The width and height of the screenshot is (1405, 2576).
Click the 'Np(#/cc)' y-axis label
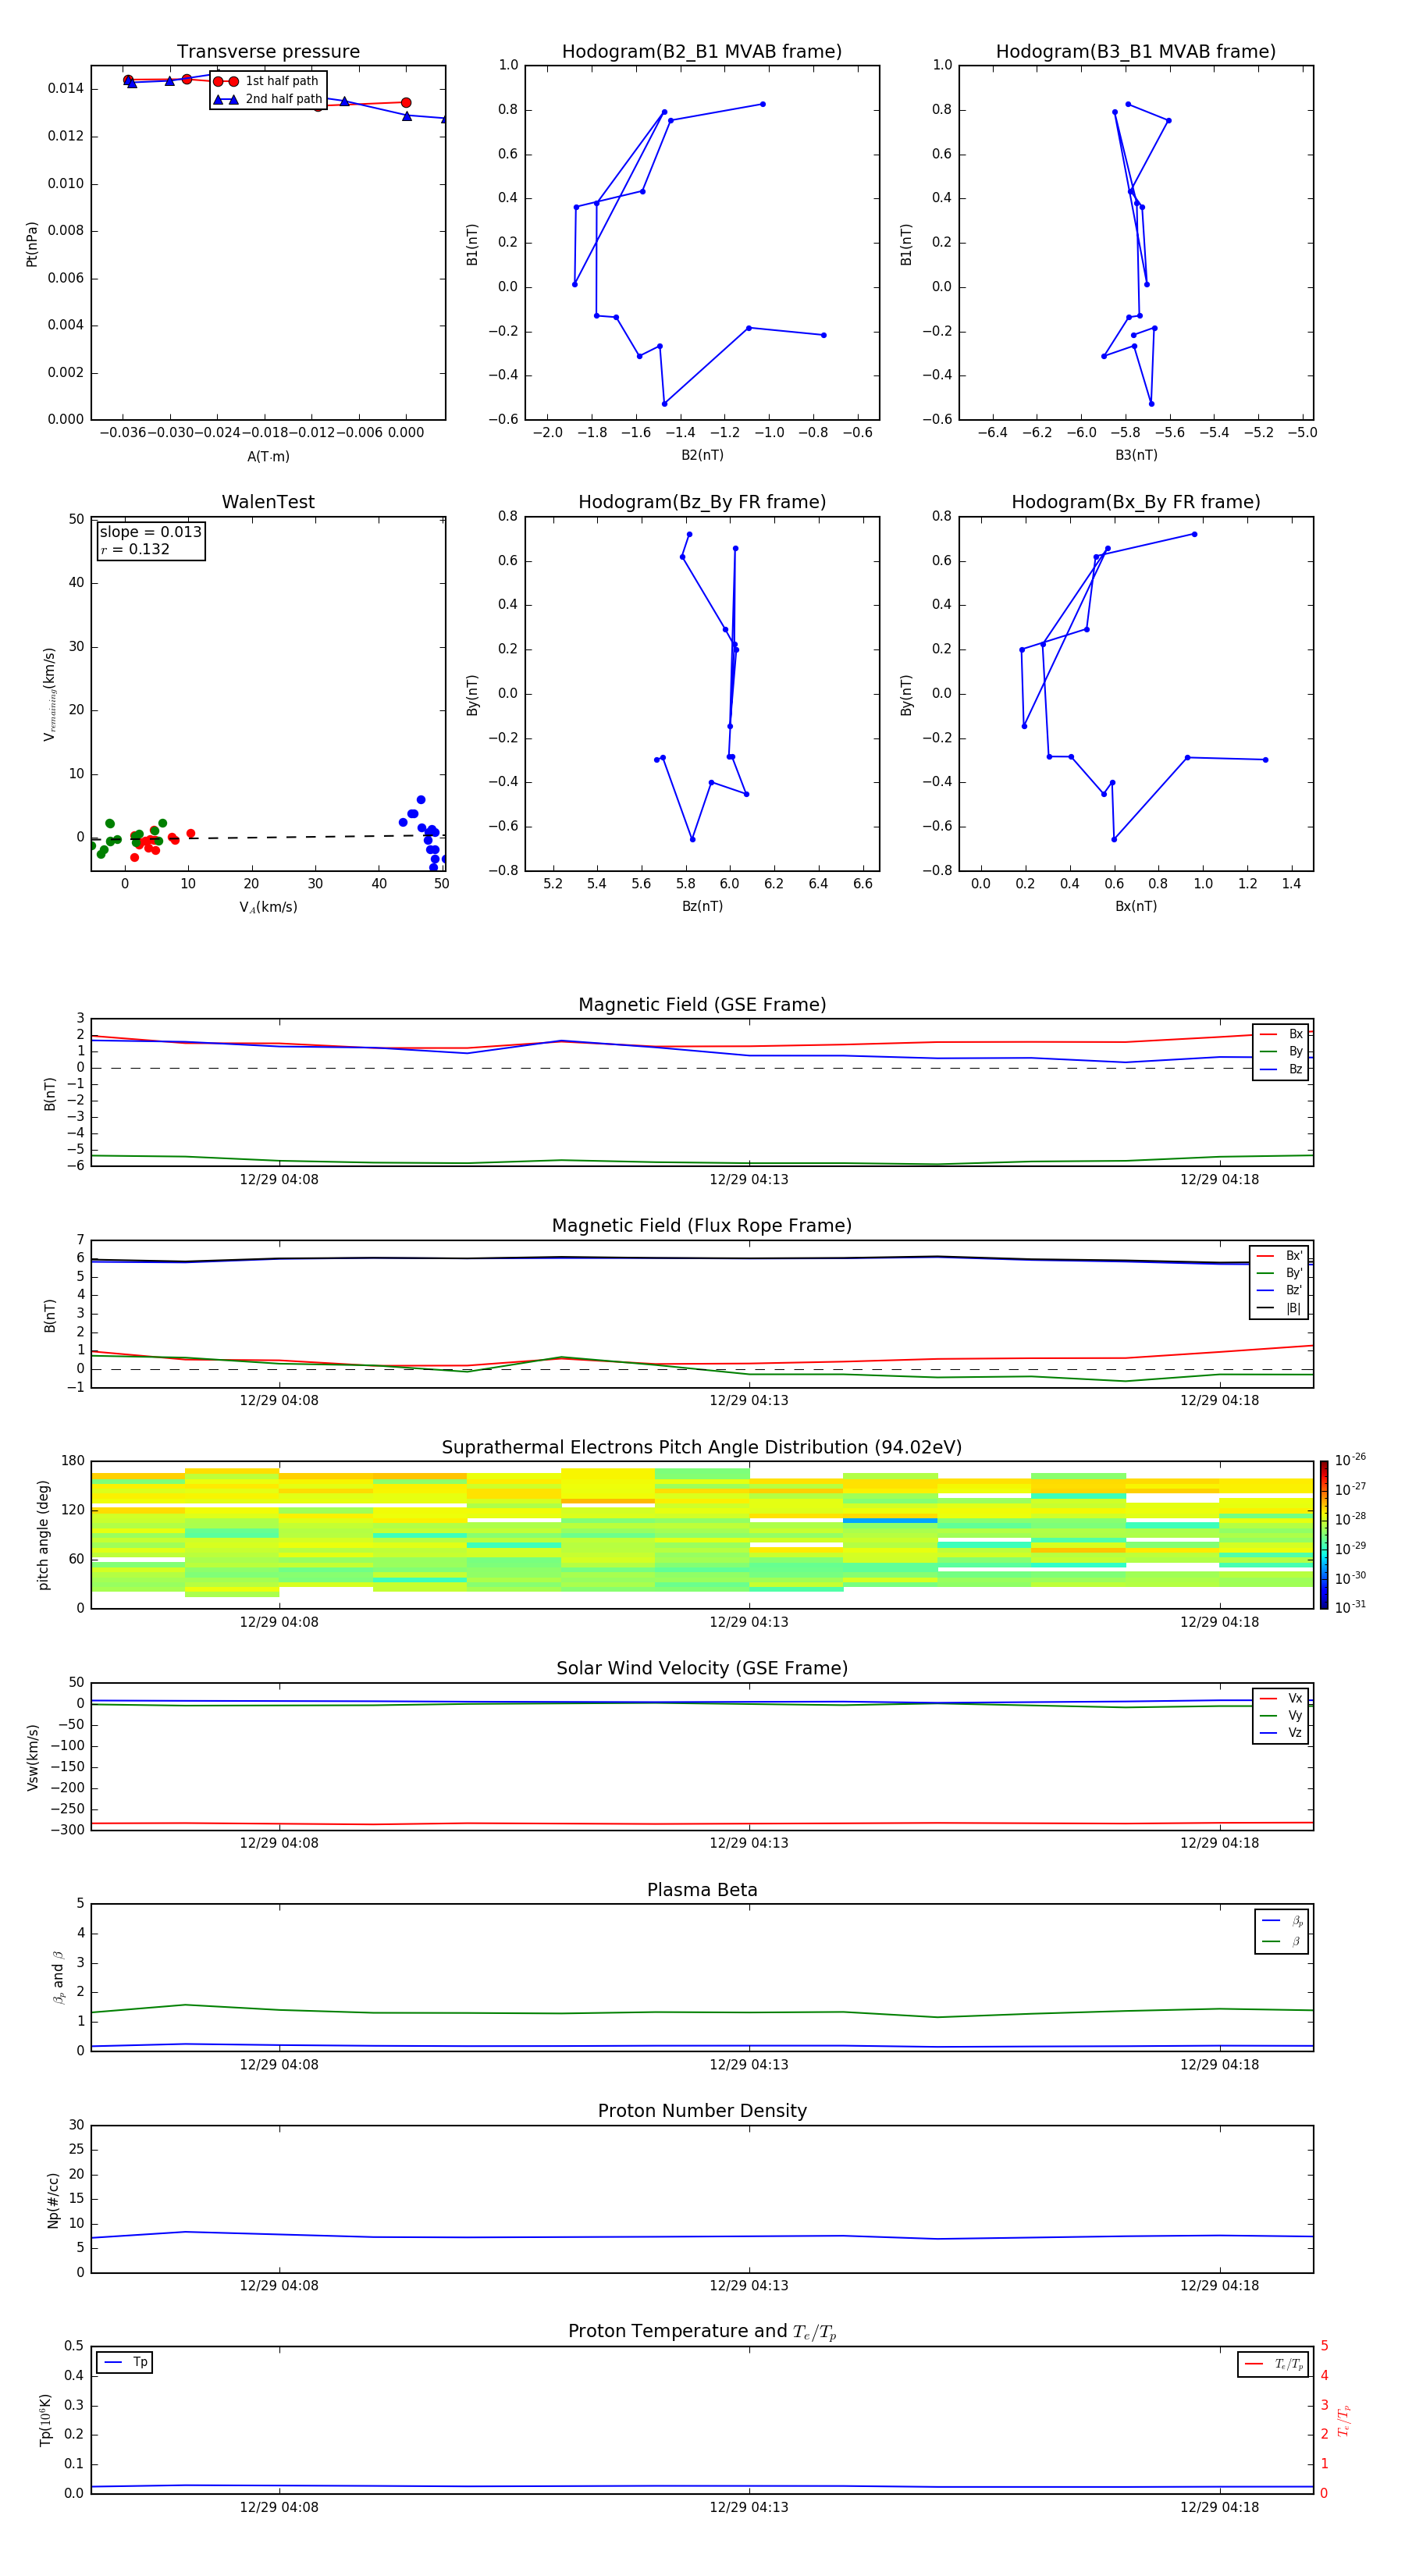(x=53, y=2200)
